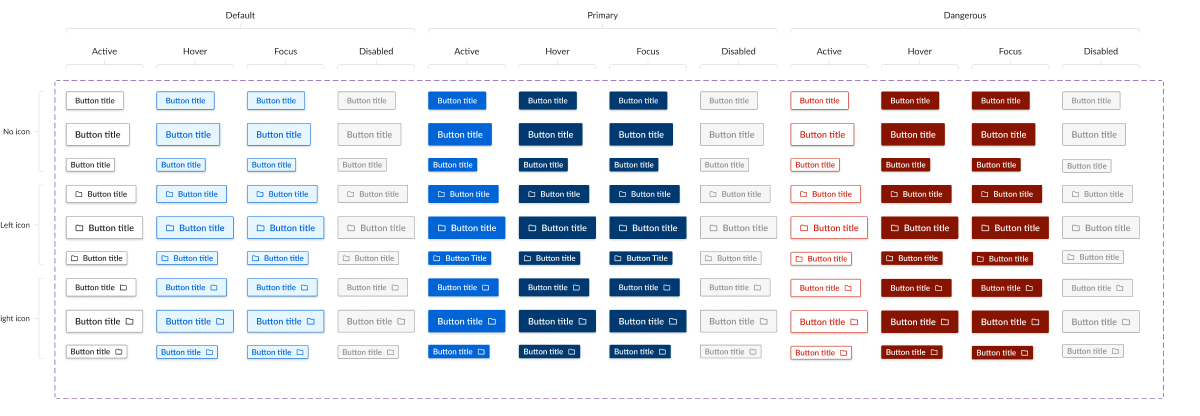Select the 'Primary' group heading

coord(602,15)
